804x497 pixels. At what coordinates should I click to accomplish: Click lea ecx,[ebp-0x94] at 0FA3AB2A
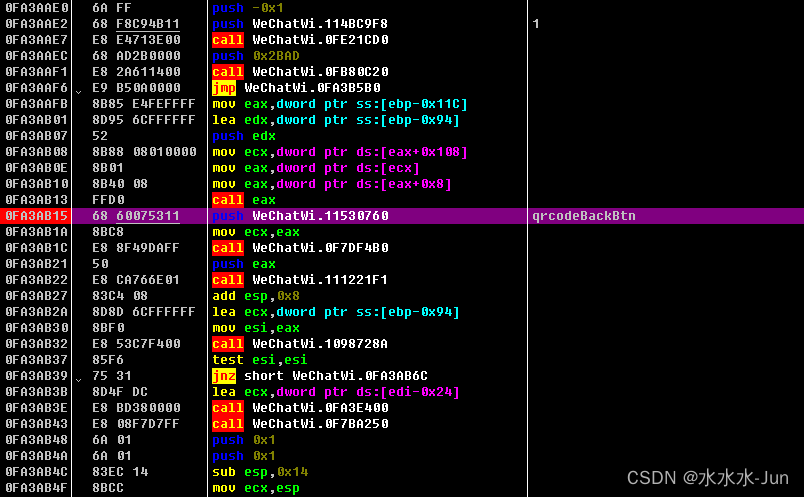click(336, 312)
